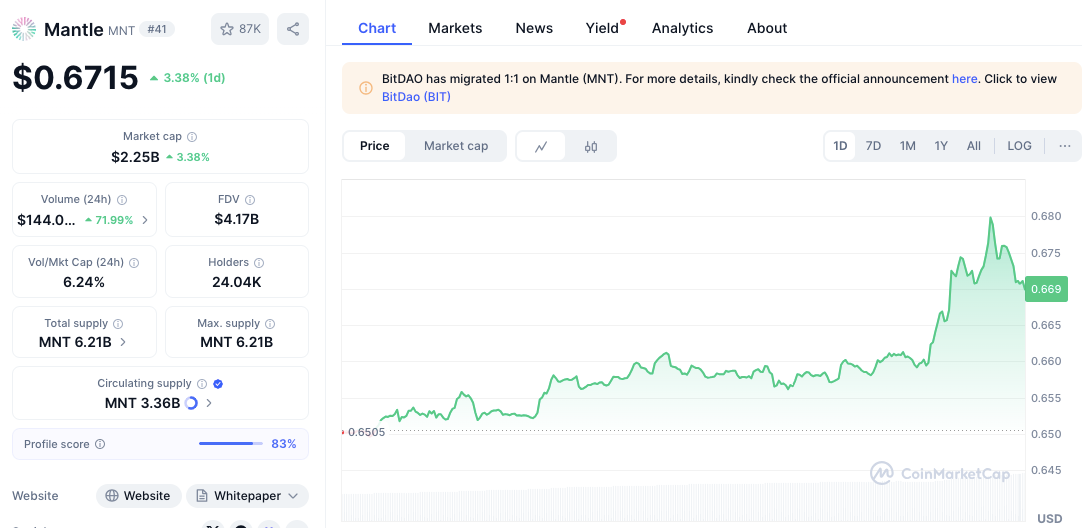
Task: Click Total supply info icon
Action: [118, 323]
